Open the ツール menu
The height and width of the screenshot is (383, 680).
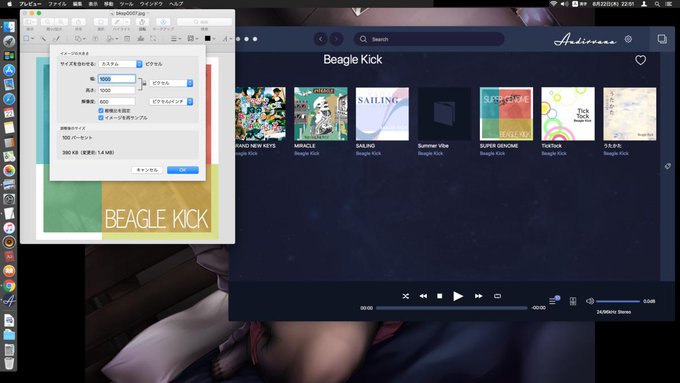tap(126, 4)
